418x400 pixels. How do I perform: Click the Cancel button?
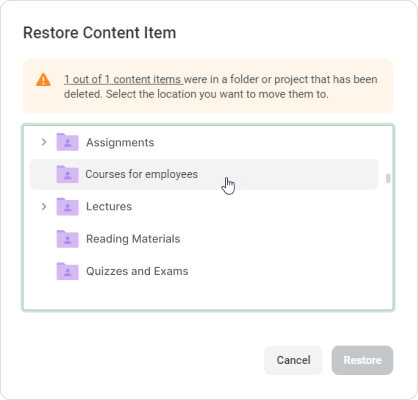point(293,360)
